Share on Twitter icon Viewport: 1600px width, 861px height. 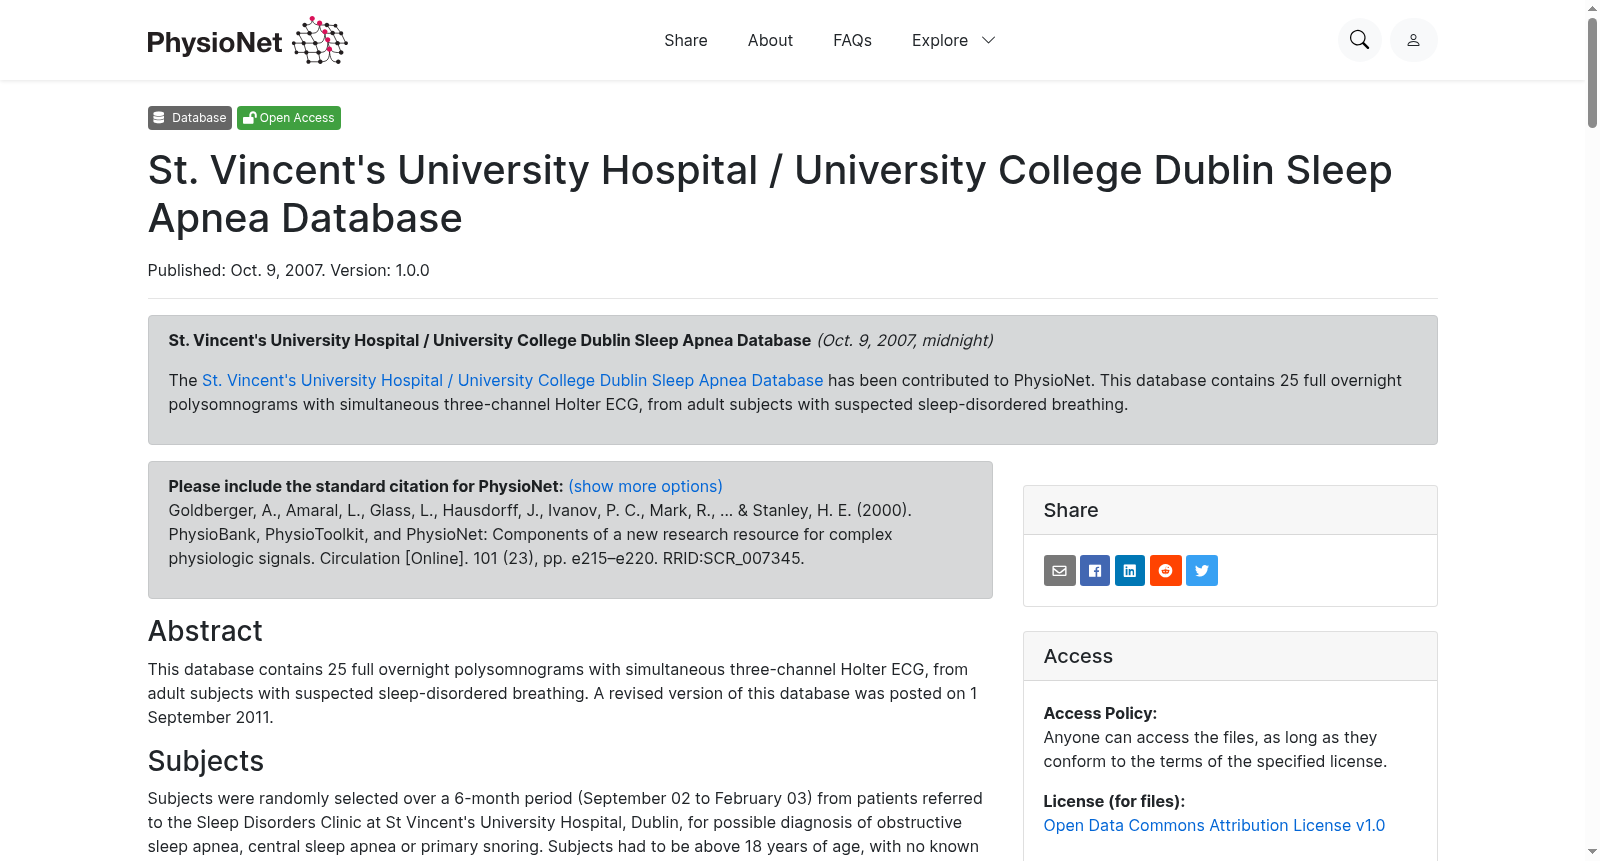tap(1202, 571)
